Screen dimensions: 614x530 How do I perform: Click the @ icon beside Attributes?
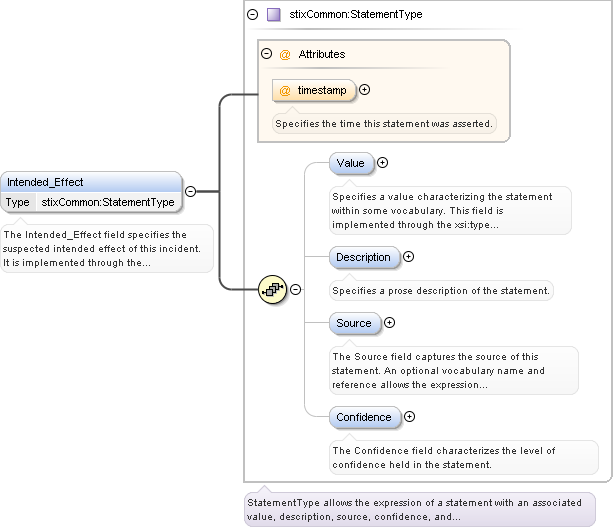pos(285,54)
